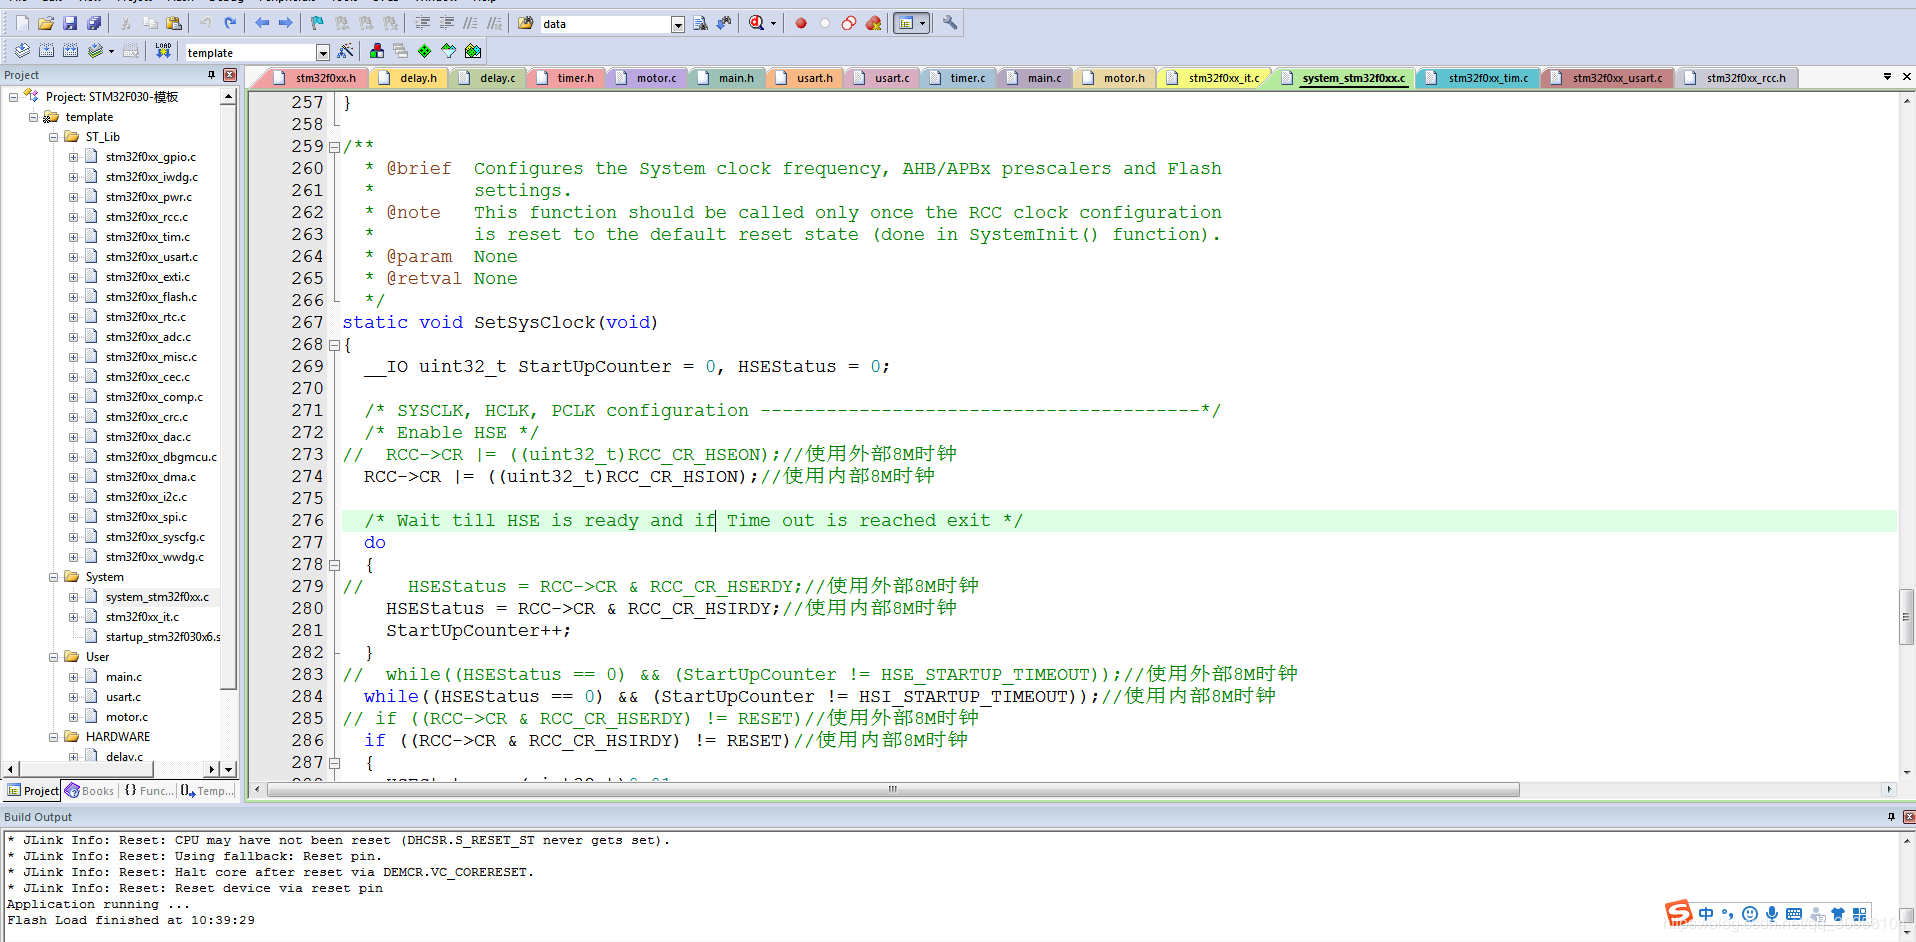Open the delay.c editor tab

pos(488,78)
